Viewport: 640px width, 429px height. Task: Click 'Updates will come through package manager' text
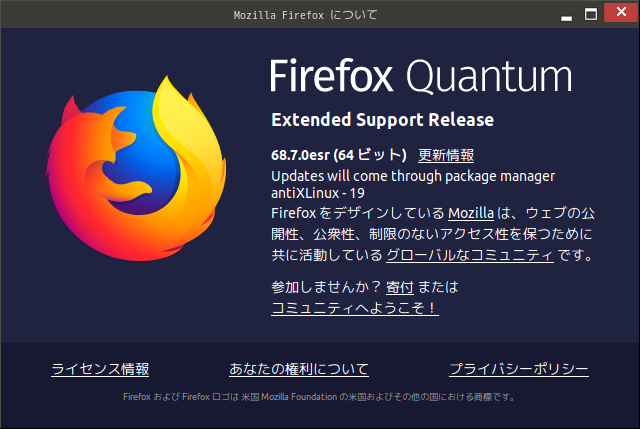[x=413, y=176]
